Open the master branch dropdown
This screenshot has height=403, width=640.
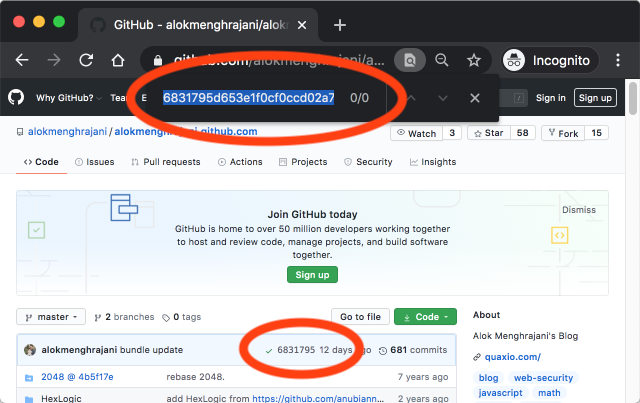[51, 317]
